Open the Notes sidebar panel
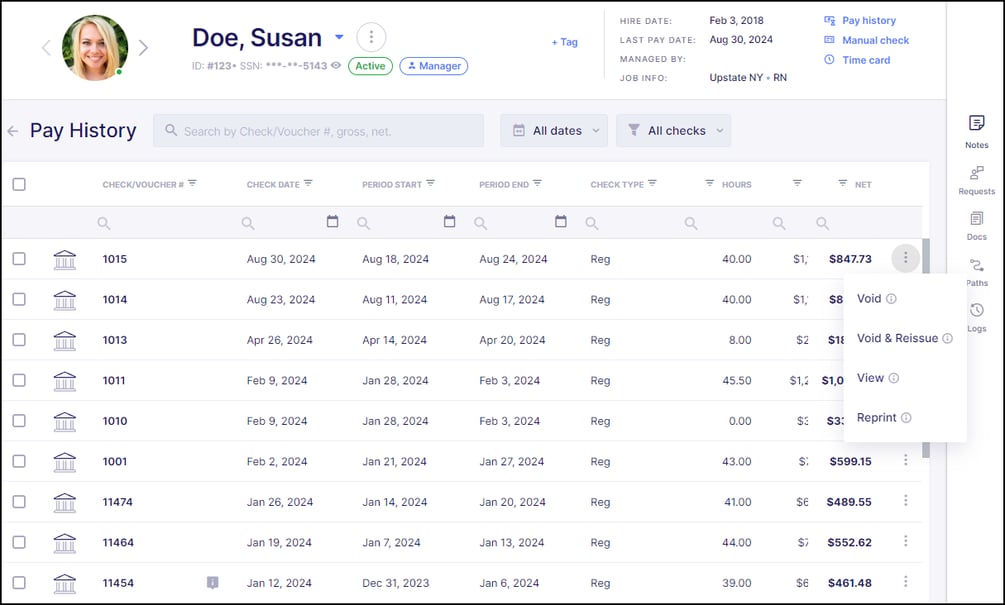1005x605 pixels. [x=976, y=130]
